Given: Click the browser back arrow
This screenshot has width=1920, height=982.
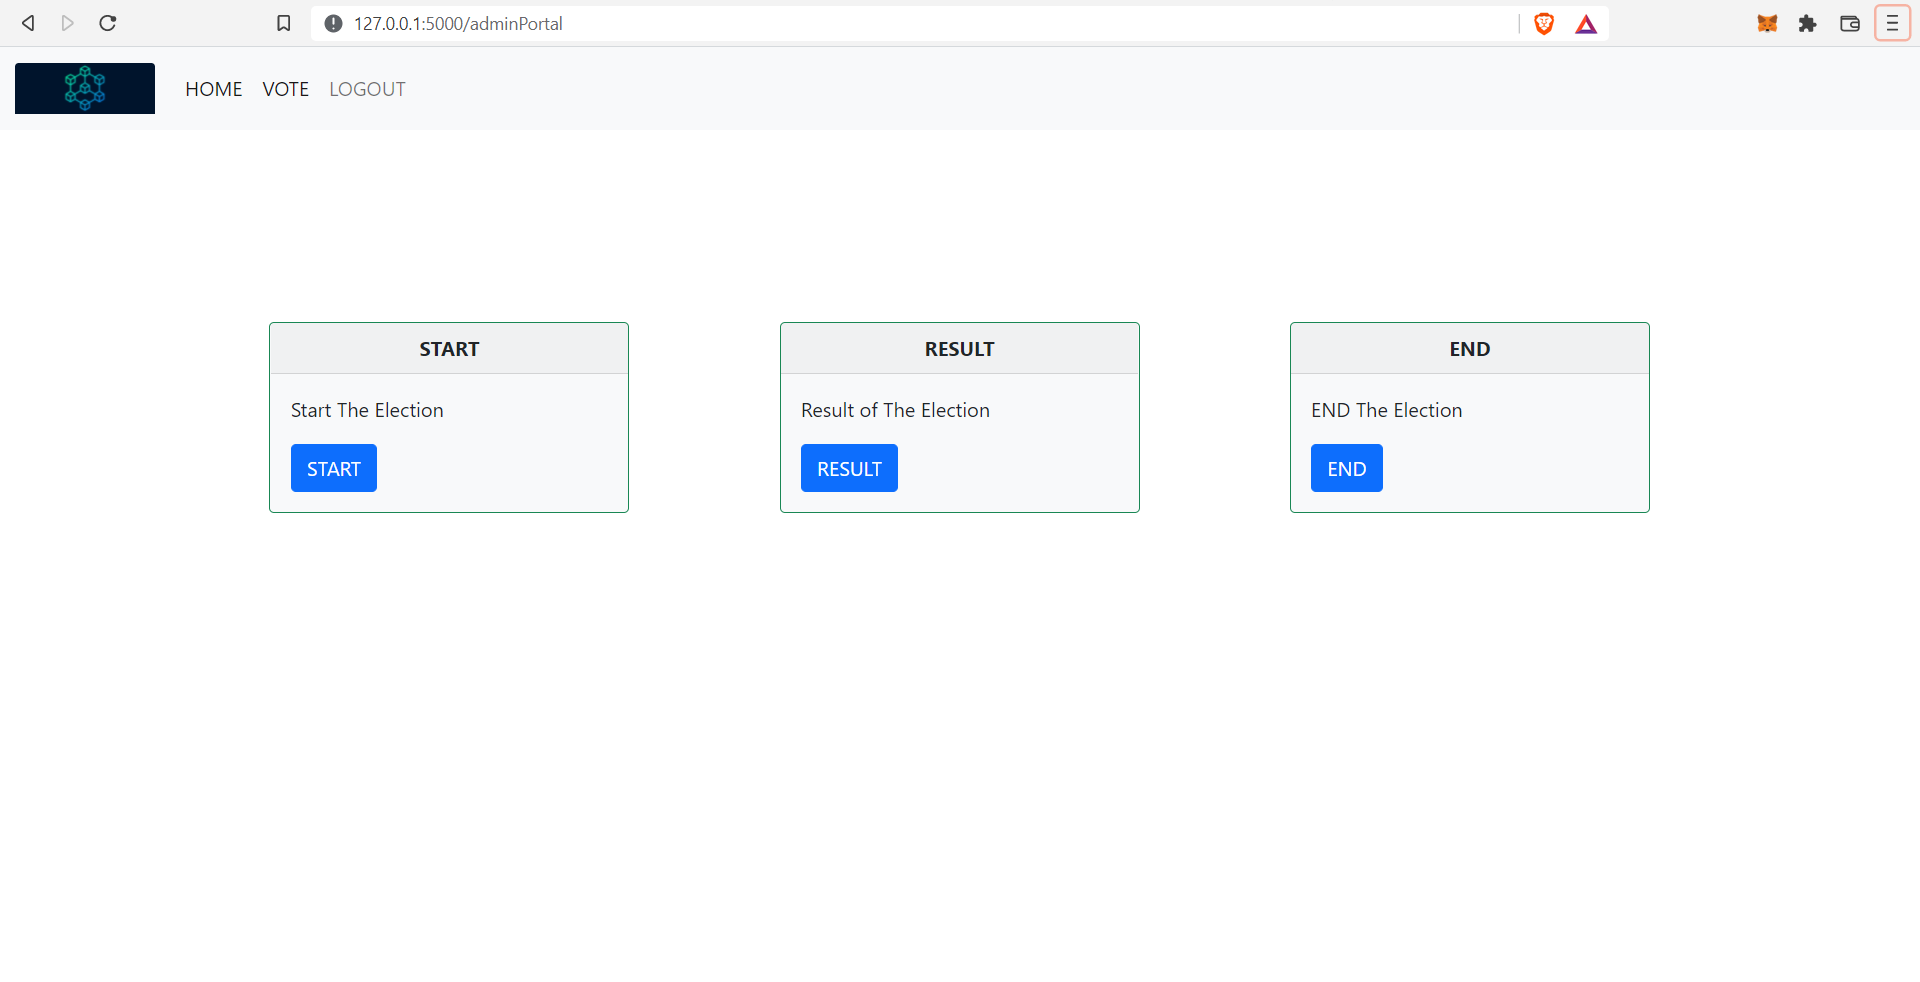Looking at the screenshot, I should point(28,23).
